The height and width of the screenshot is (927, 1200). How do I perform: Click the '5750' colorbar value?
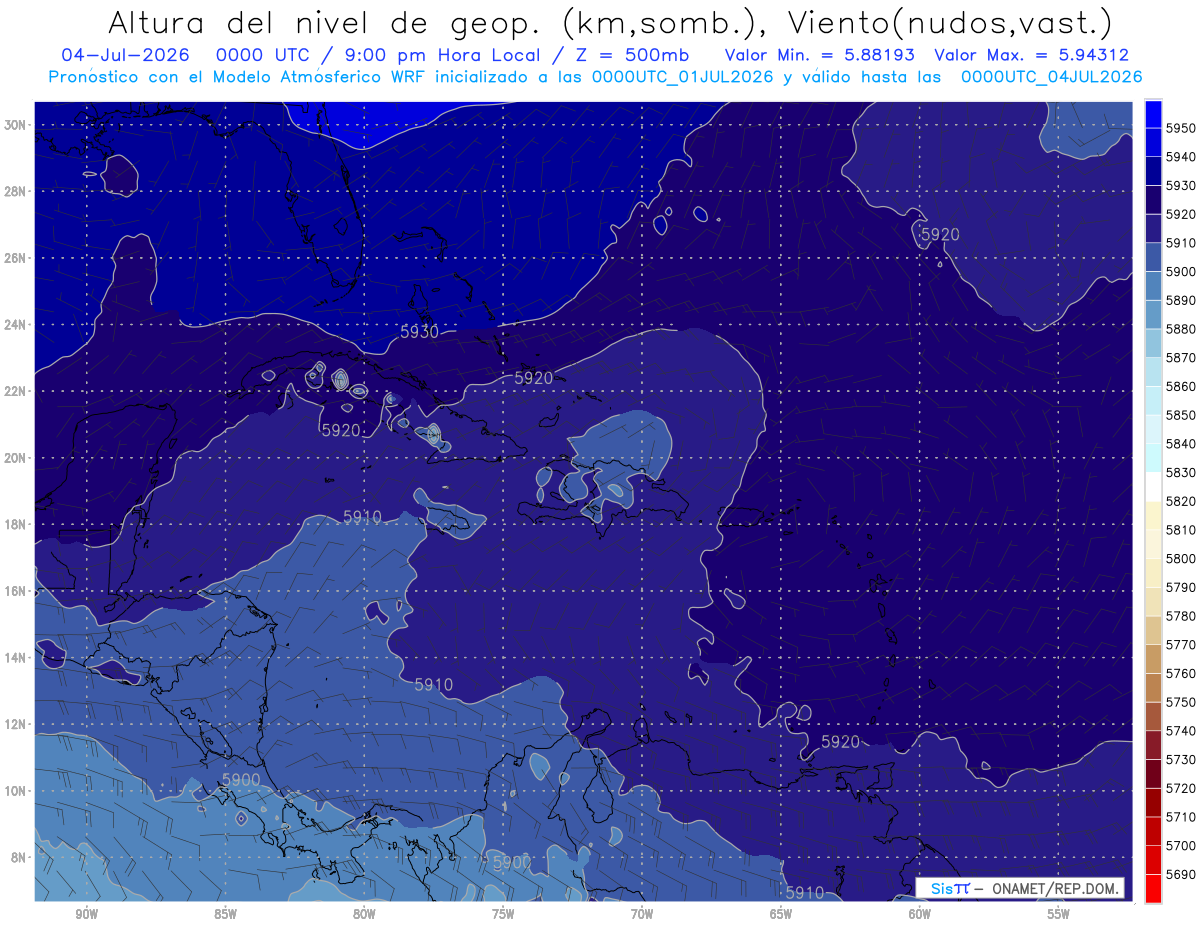click(x=1181, y=702)
